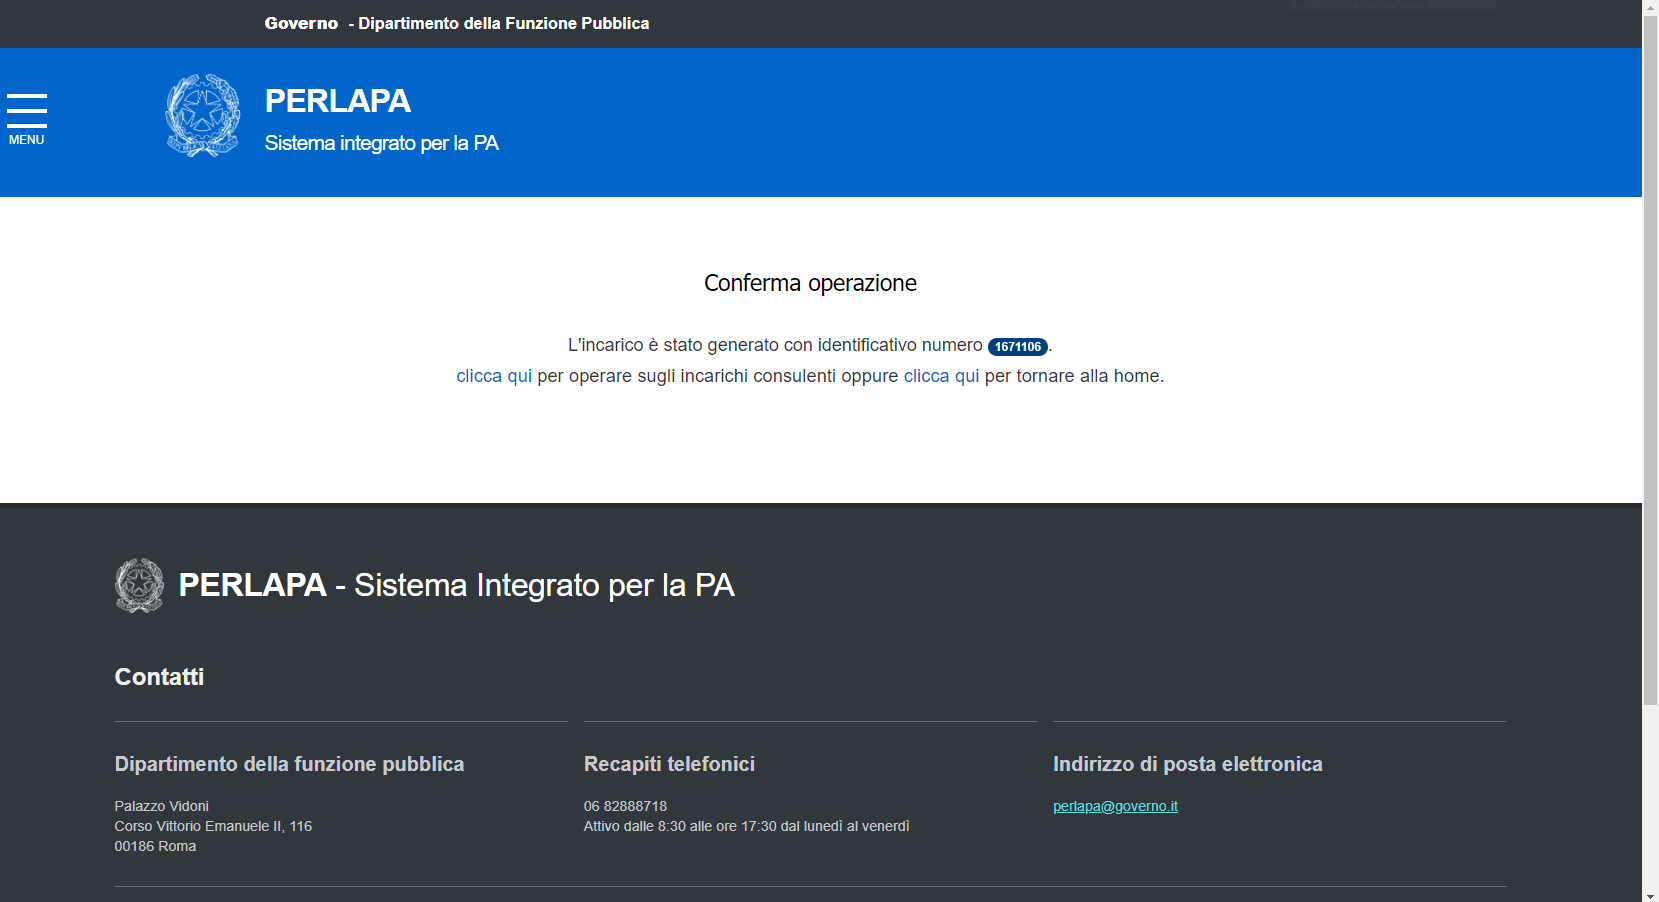Viewport: 1659px width, 902px height.
Task: Click the Republic emblem in the blue header
Action: point(203,115)
